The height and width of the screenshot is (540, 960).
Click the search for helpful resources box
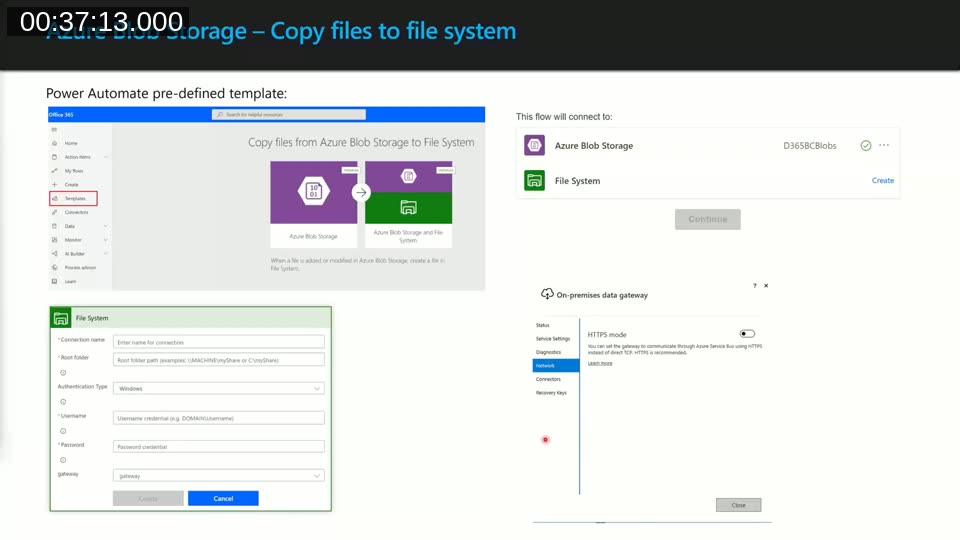(x=289, y=114)
